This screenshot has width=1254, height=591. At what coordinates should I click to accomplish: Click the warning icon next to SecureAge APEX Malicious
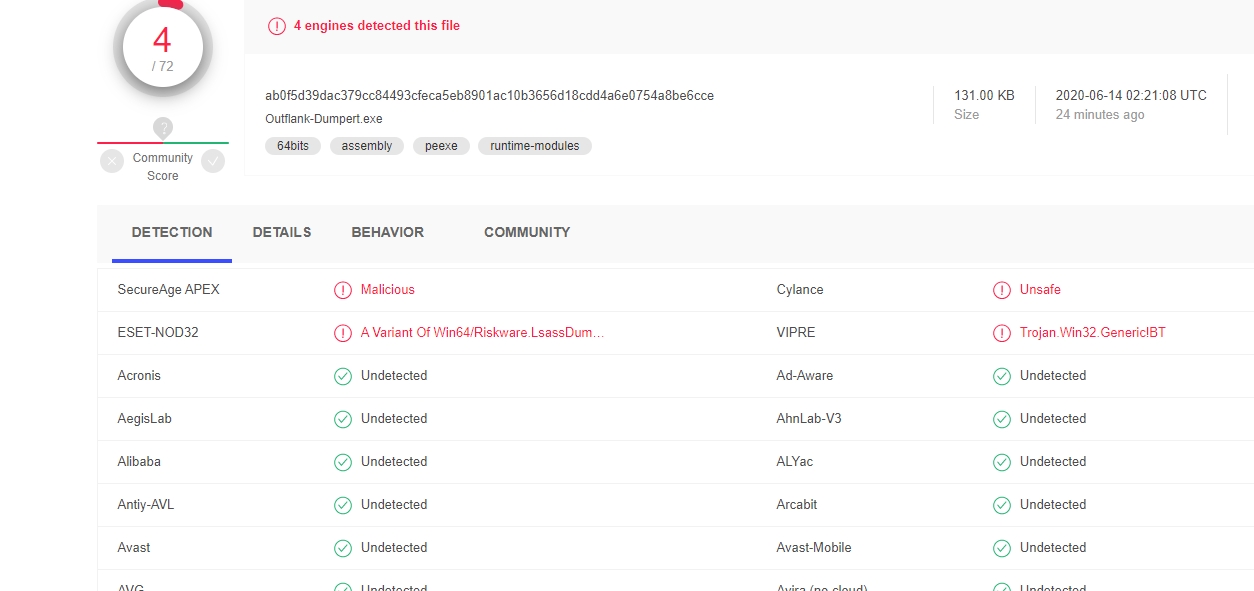click(x=343, y=290)
